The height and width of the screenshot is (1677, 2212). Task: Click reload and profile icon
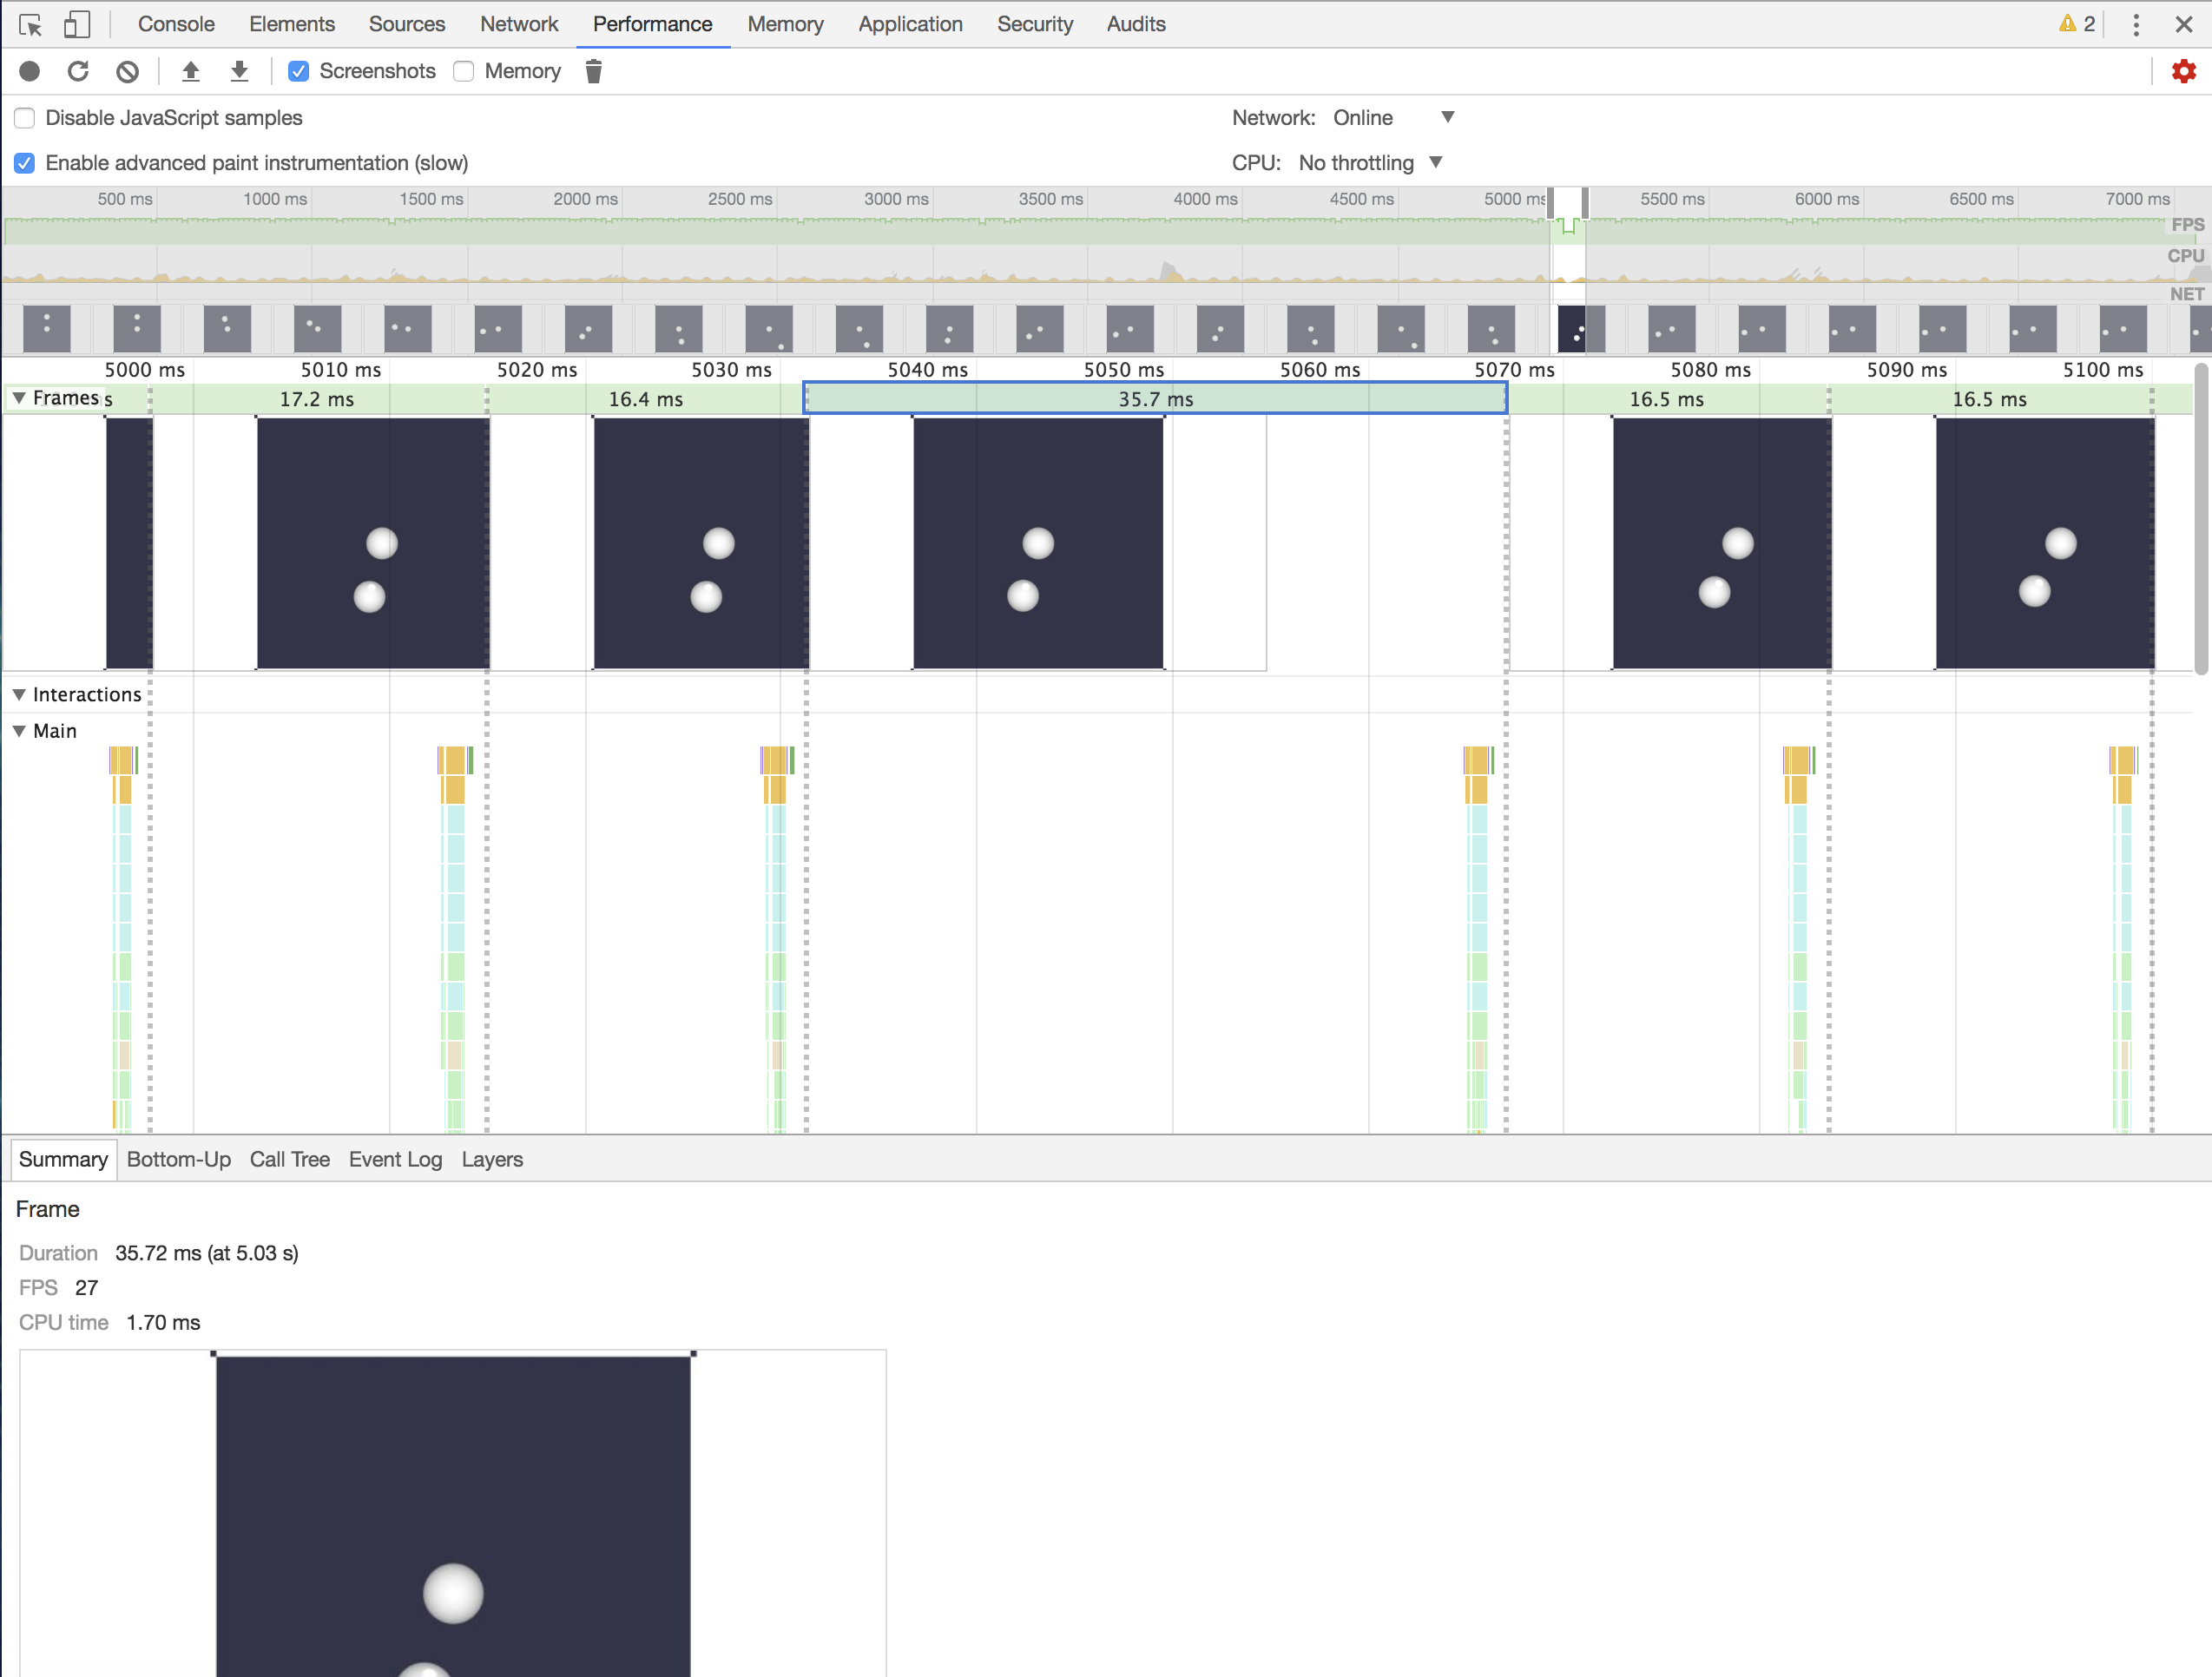(78, 71)
